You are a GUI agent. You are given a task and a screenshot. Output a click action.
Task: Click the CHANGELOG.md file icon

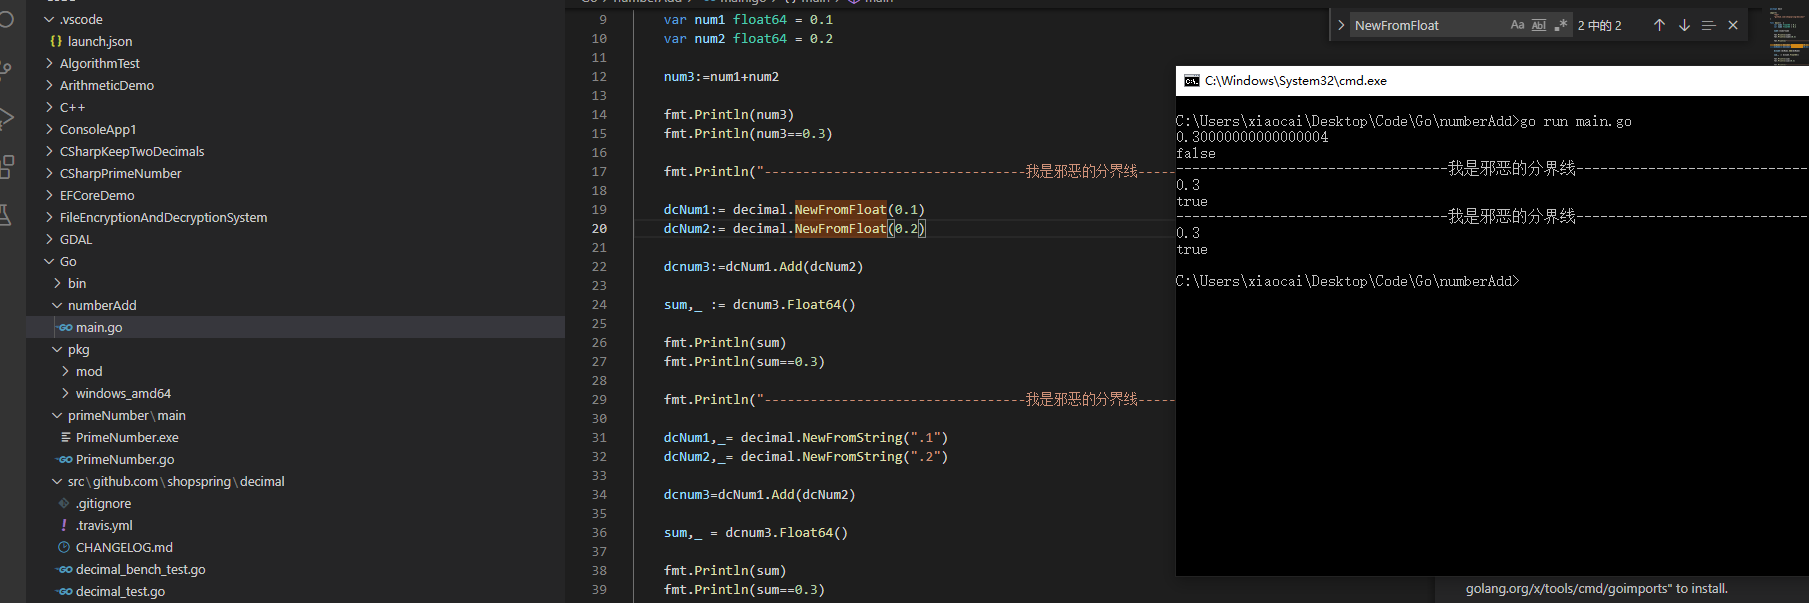[x=64, y=547]
